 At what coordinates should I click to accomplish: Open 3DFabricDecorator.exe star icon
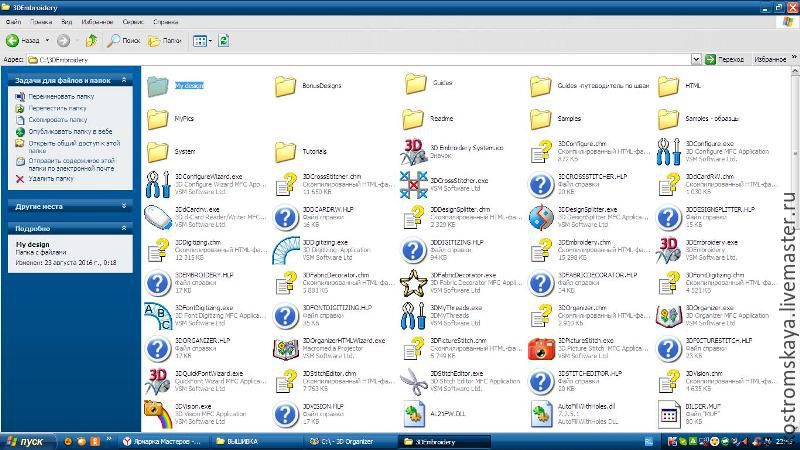point(413,283)
